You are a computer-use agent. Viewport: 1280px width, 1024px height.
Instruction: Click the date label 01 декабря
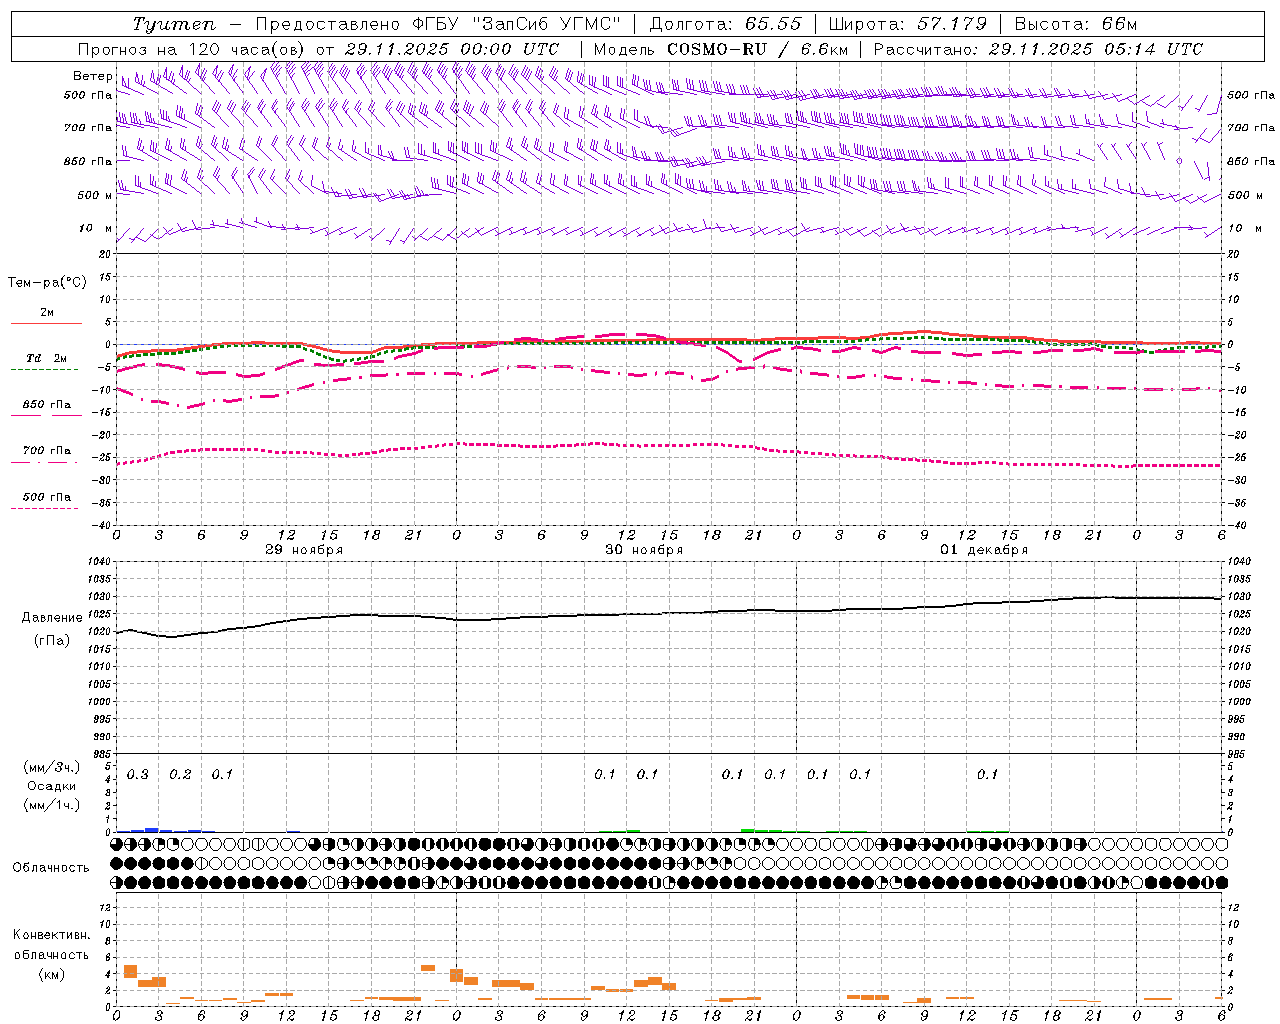tap(984, 550)
